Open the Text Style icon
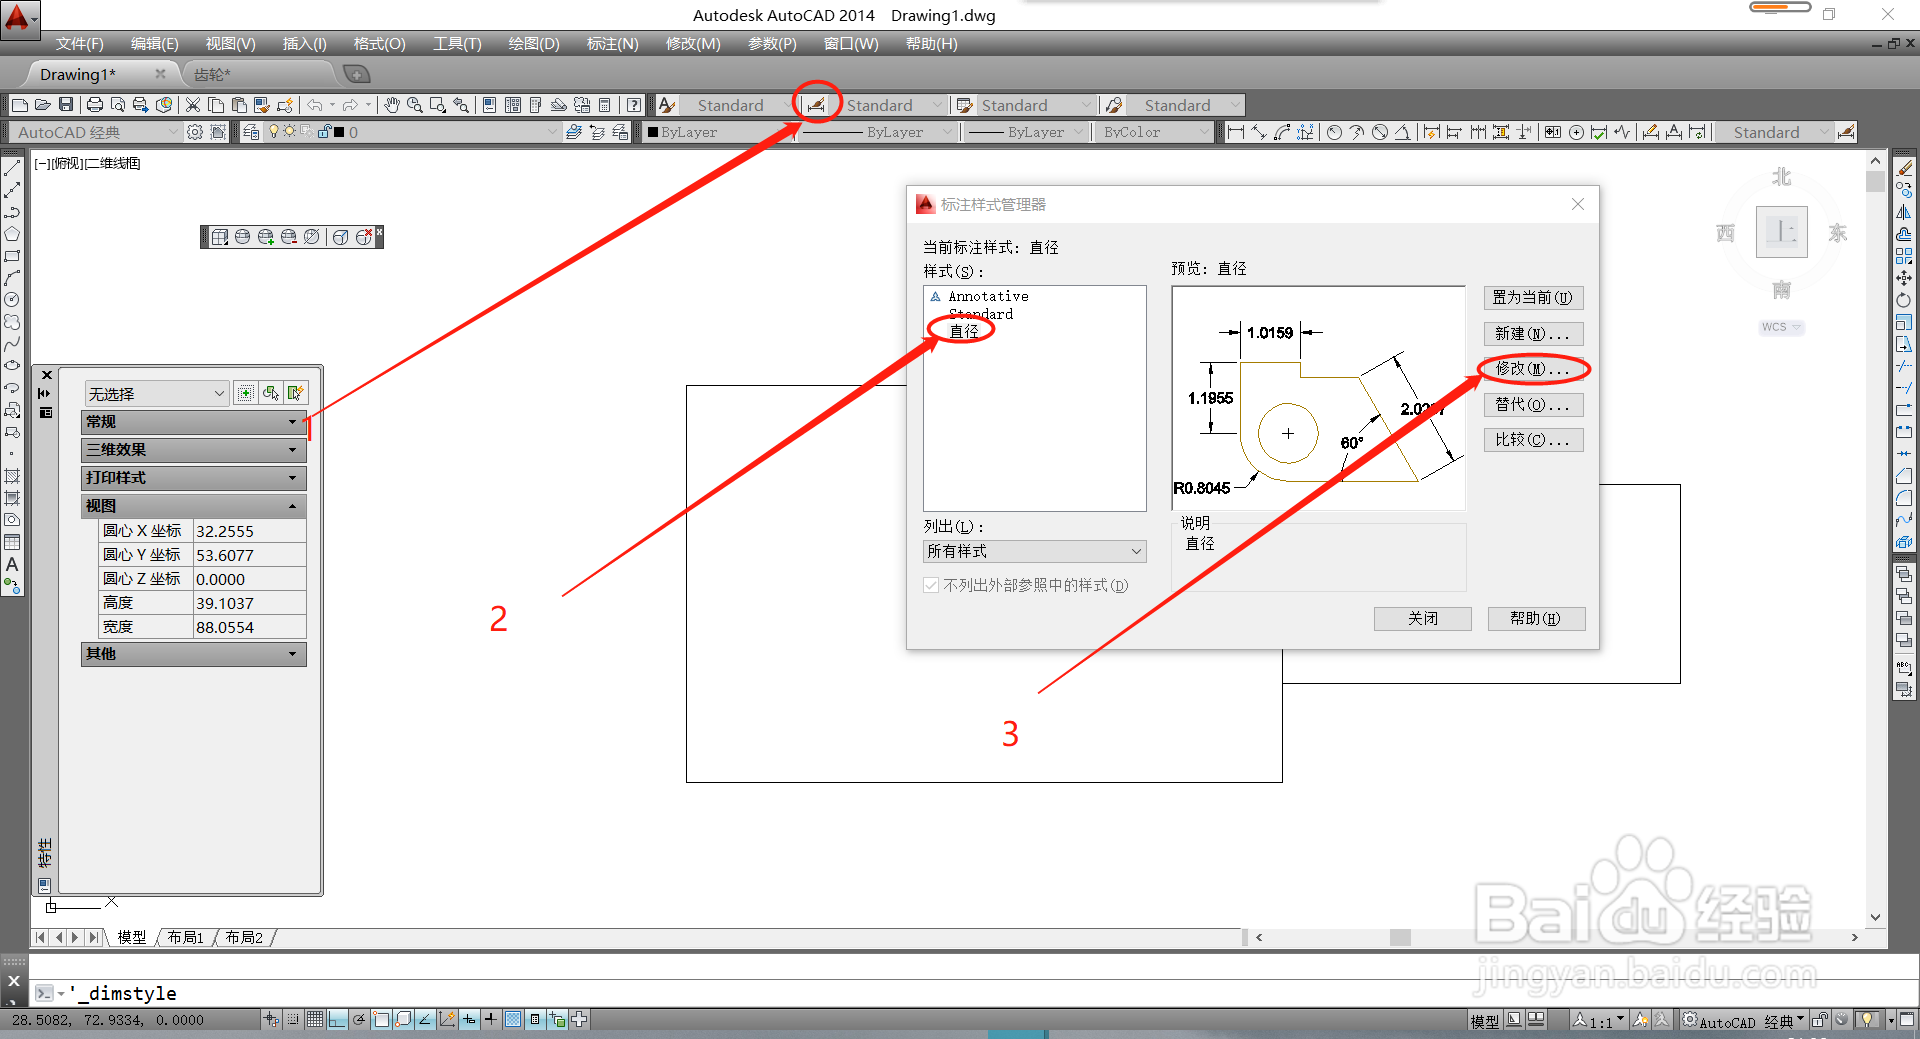Screen dimensions: 1920x1039 (667, 105)
